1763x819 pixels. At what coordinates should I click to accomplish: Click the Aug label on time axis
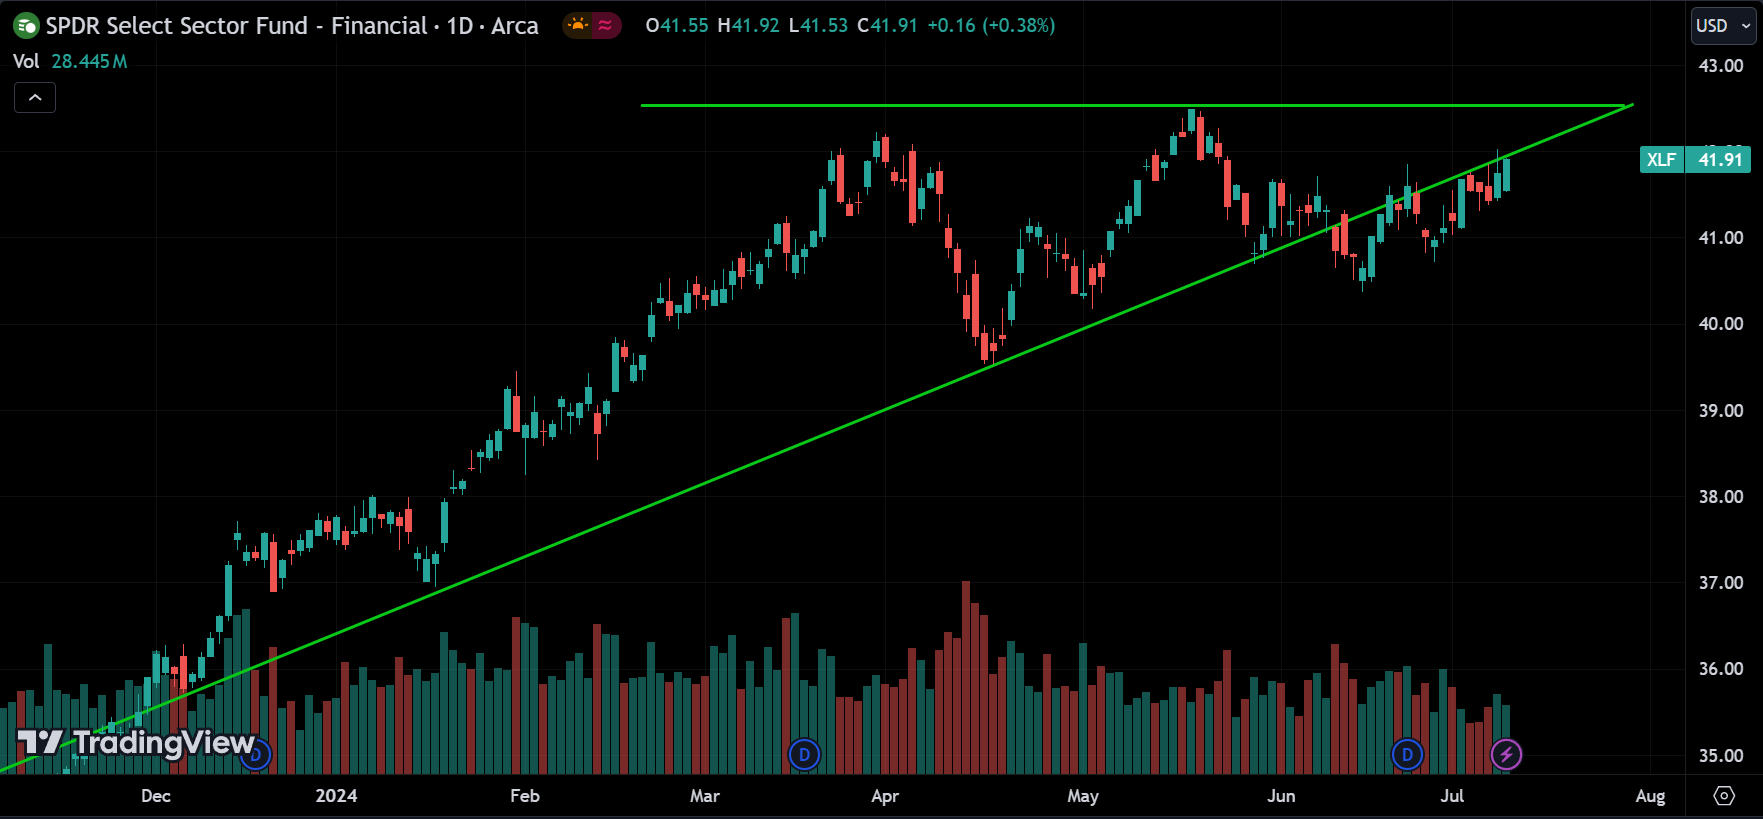click(1650, 796)
